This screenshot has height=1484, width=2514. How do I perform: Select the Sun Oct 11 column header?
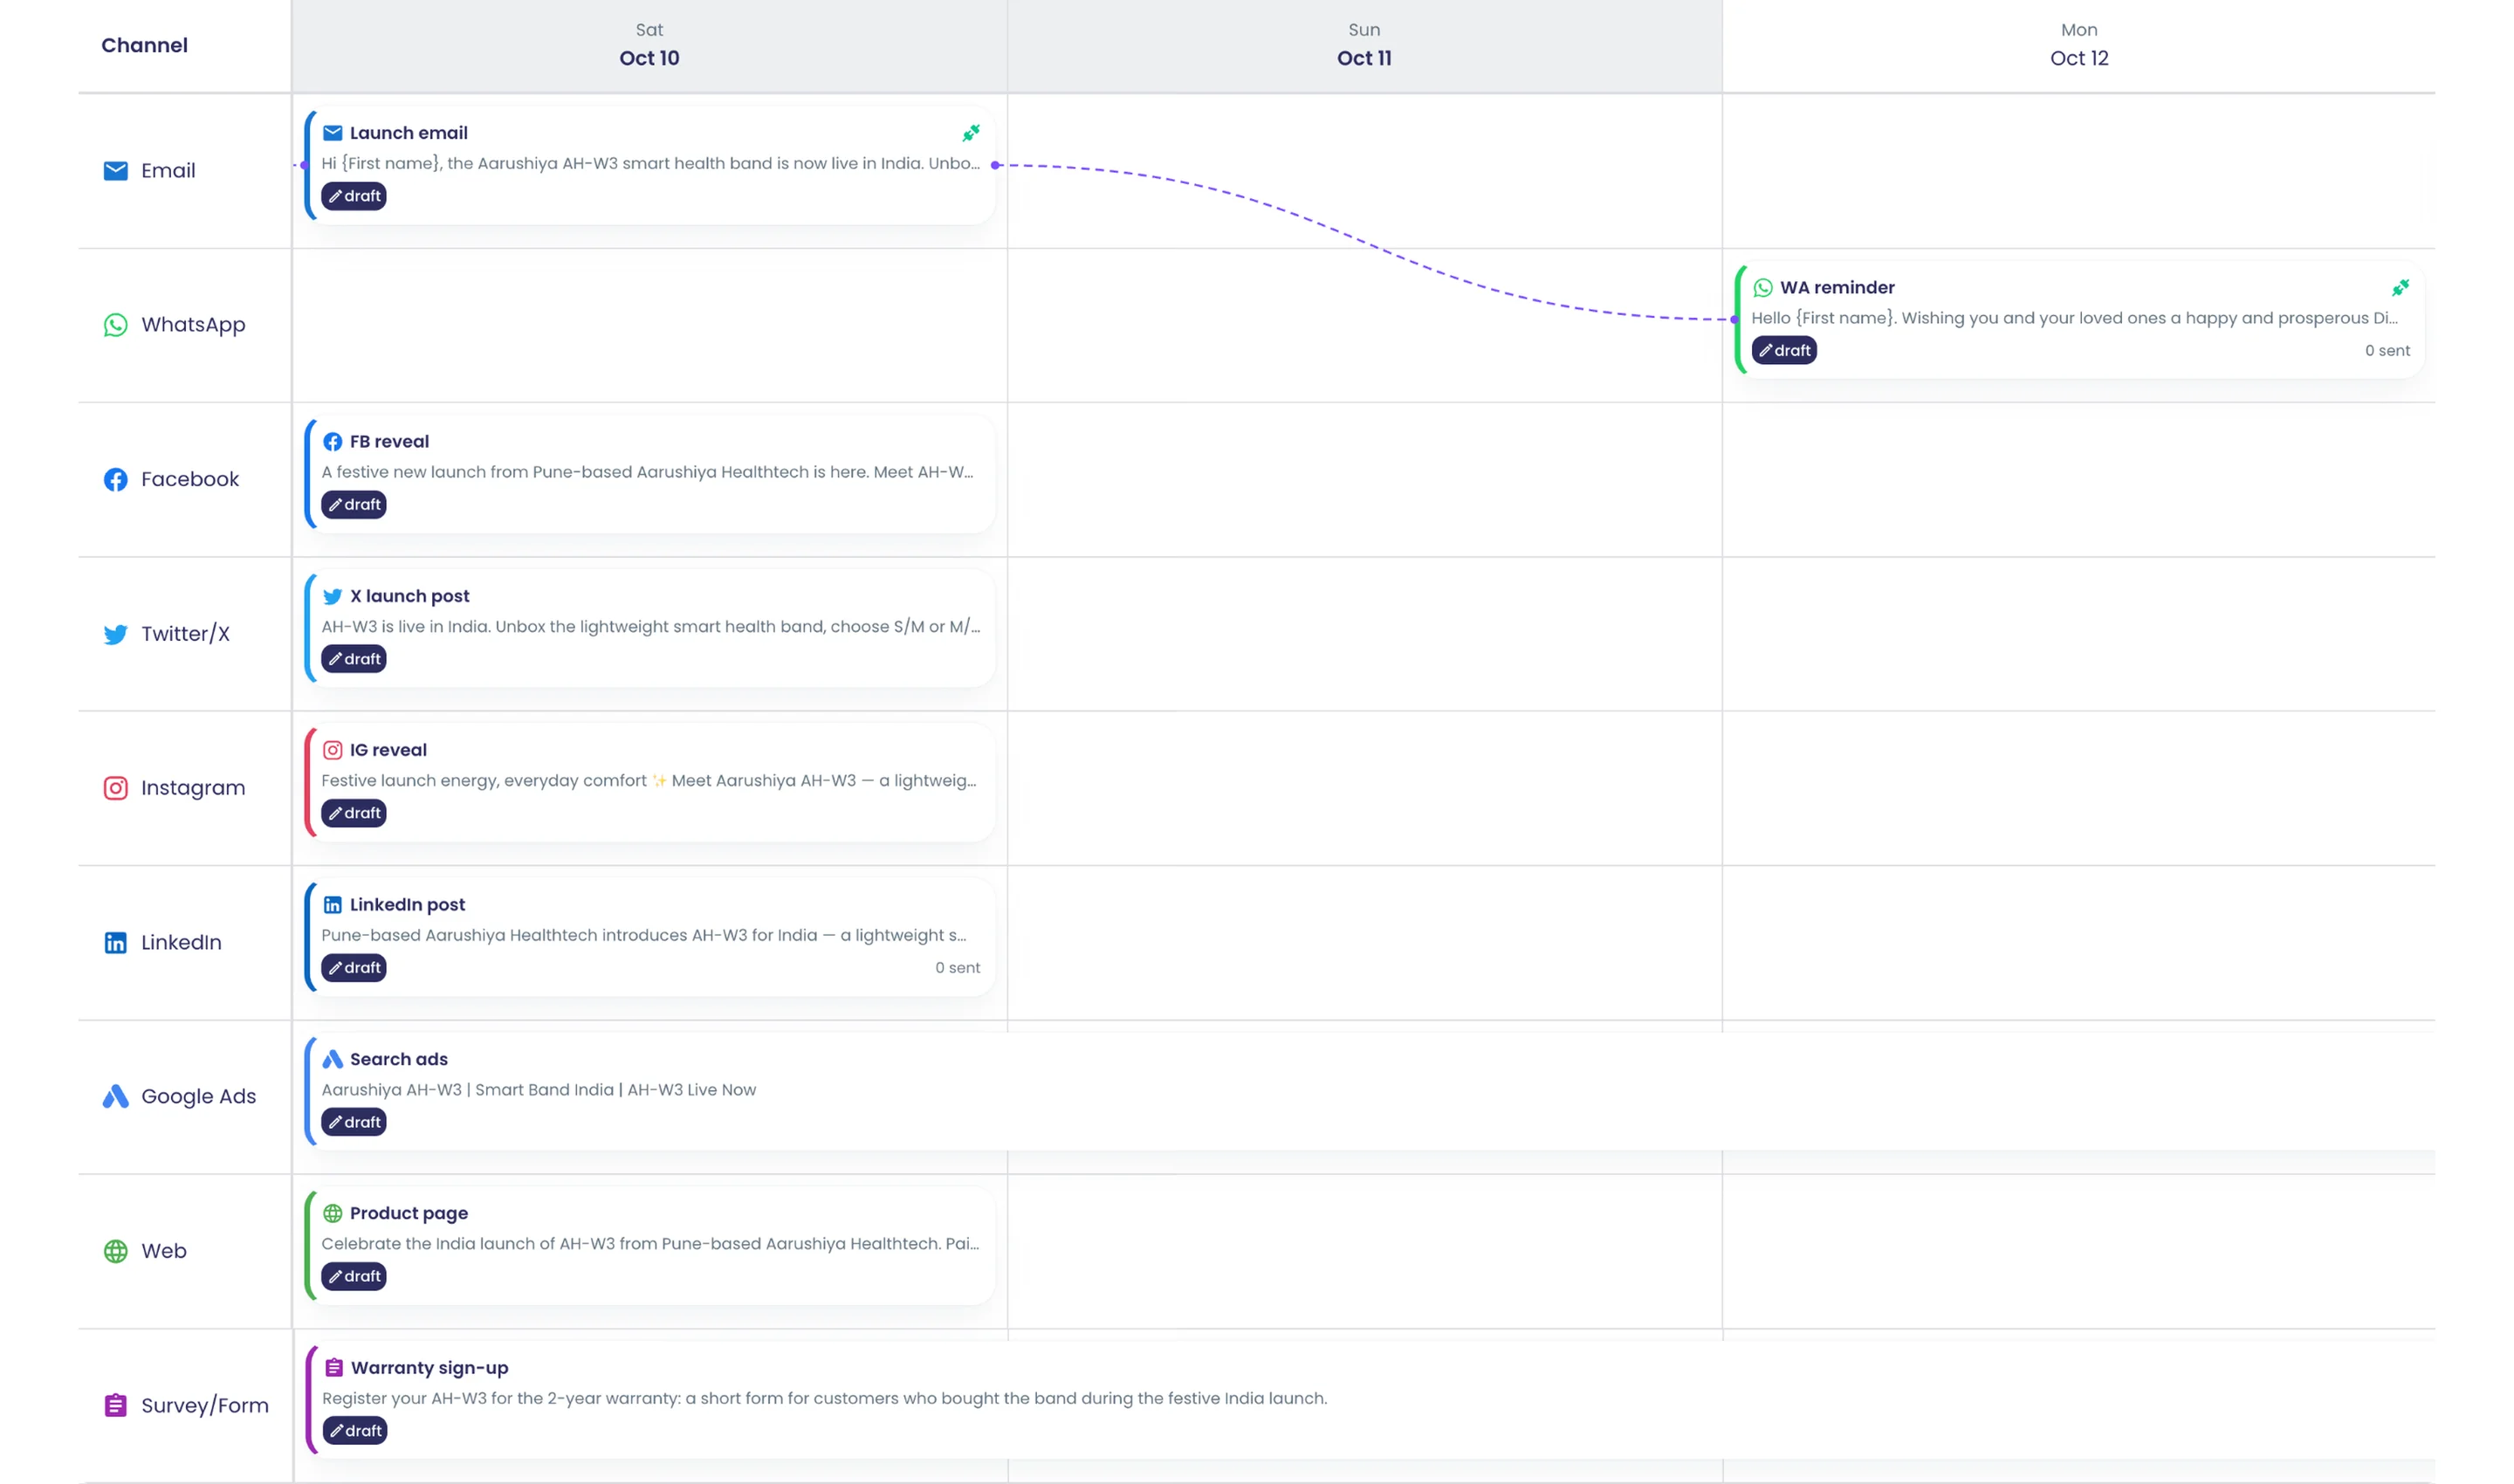1364,45
